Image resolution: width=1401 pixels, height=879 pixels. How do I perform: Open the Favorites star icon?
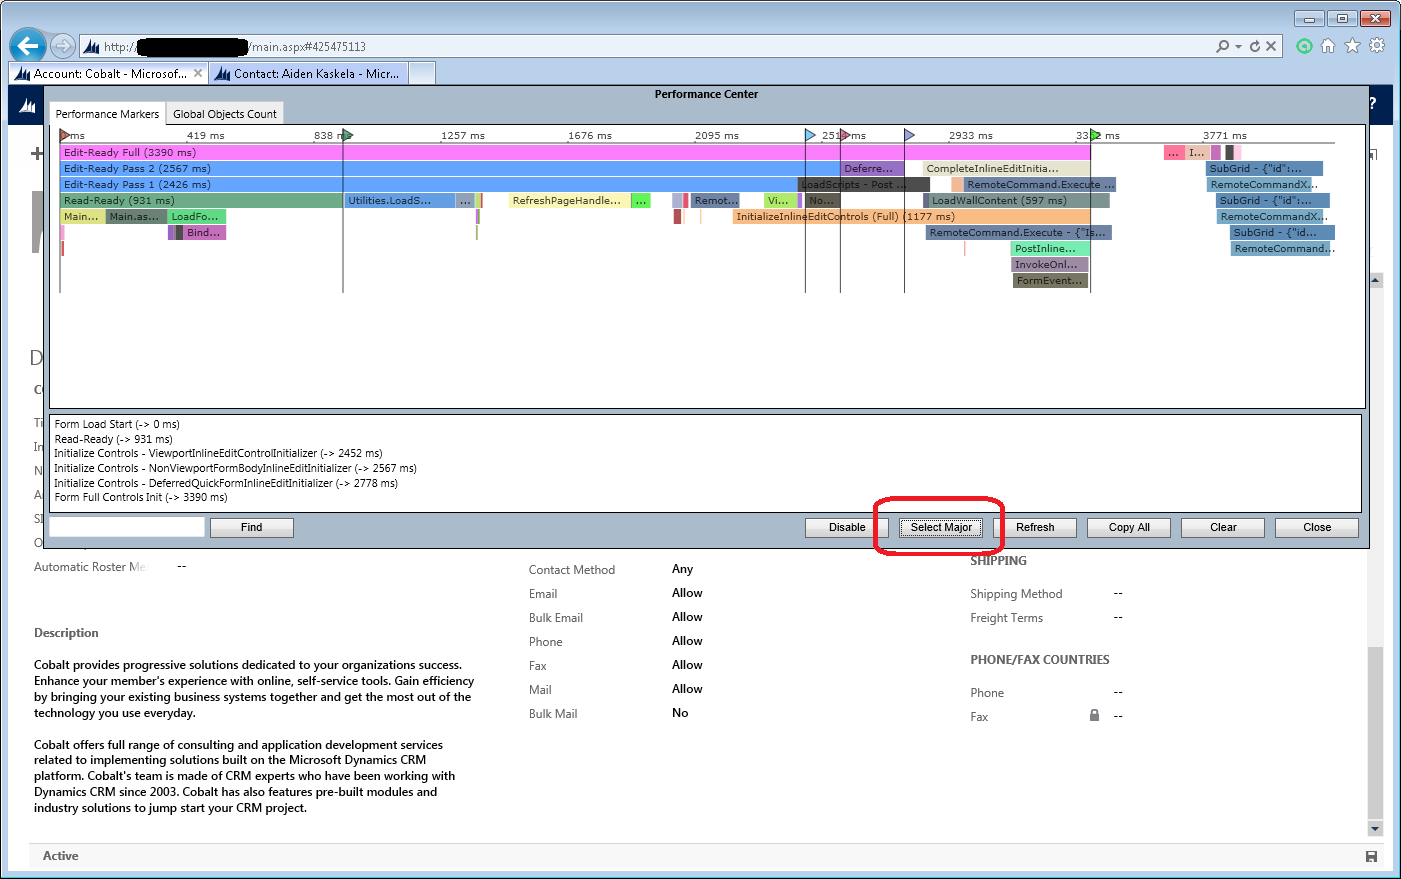(1352, 46)
